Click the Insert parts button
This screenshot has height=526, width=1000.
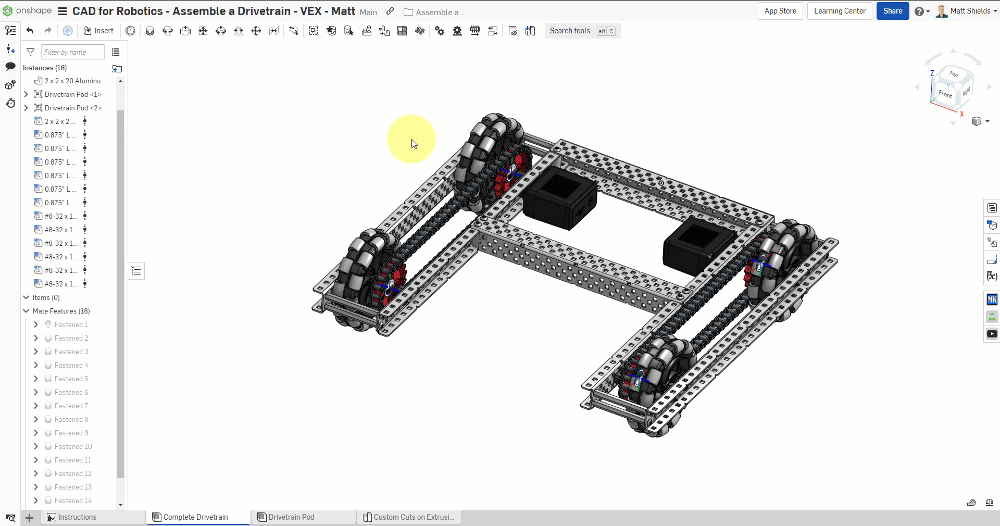pyautogui.click(x=98, y=31)
